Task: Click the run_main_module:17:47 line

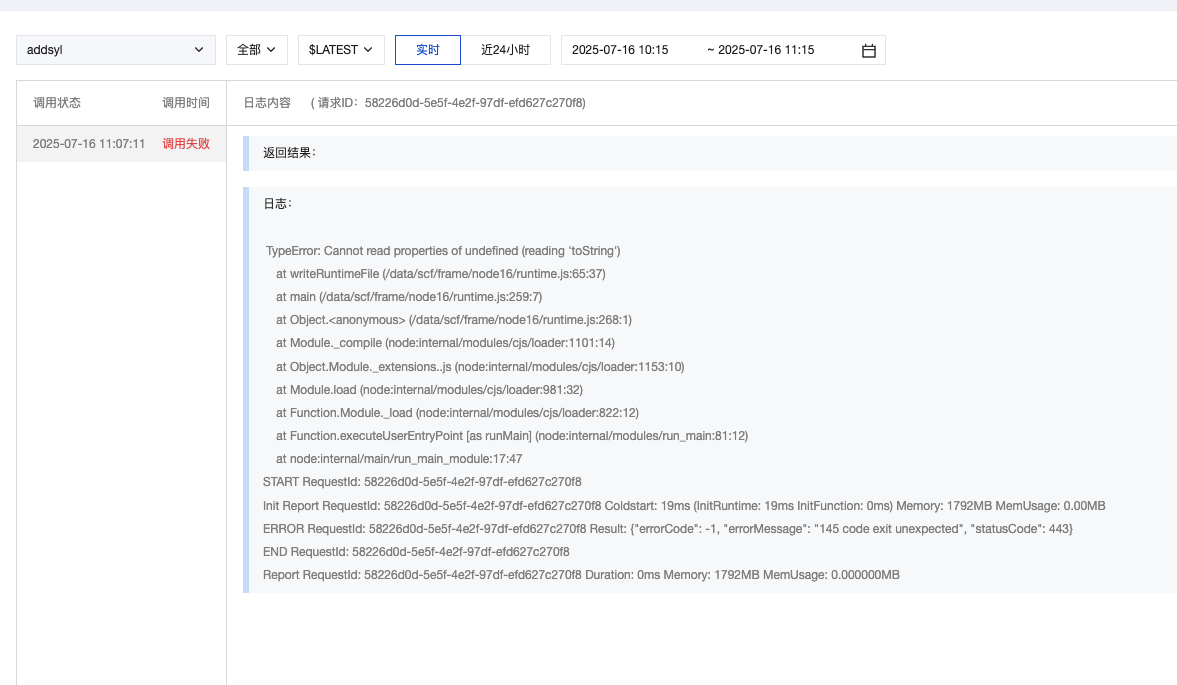Action: 399,459
